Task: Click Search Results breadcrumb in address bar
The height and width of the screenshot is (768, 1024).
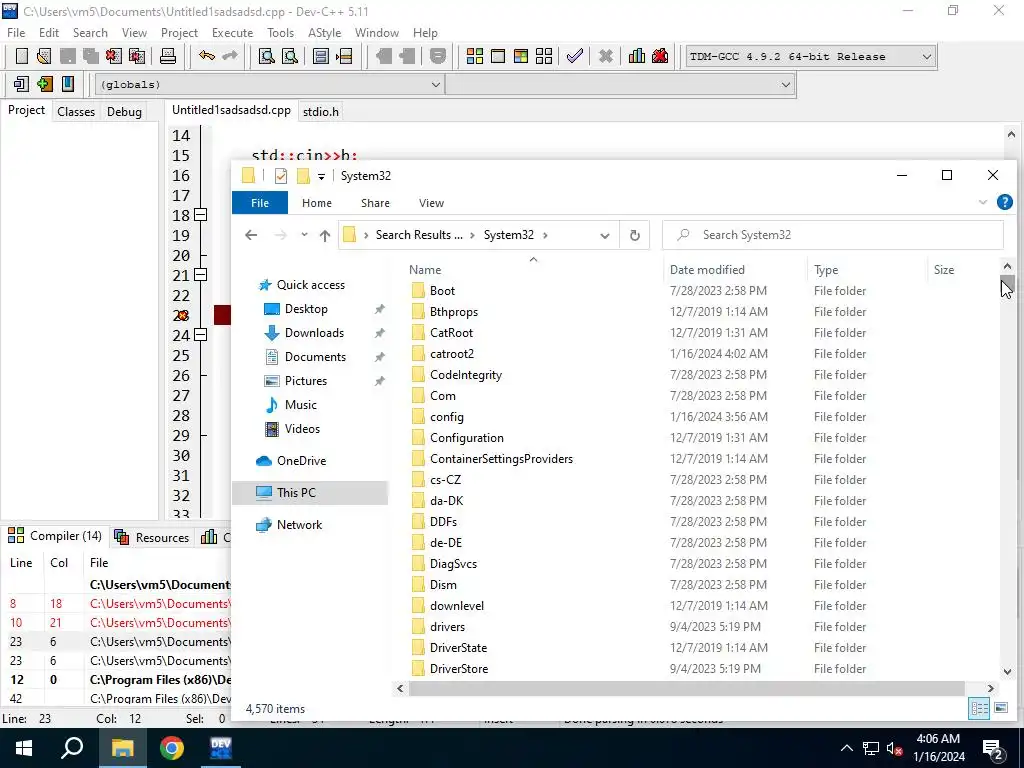Action: 419,235
